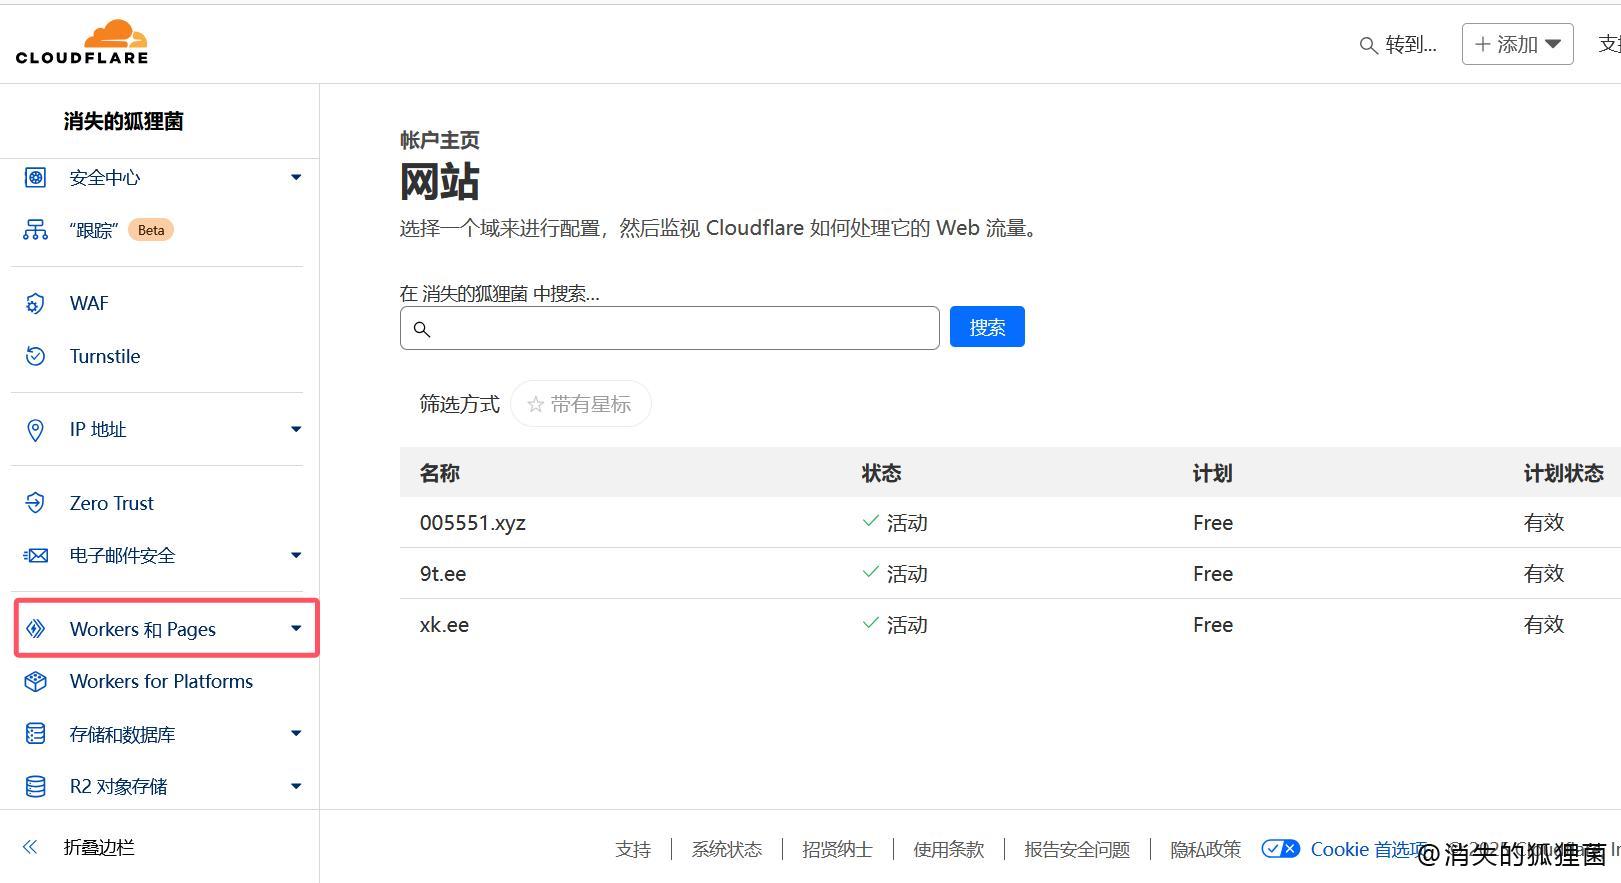Click the 计划状态 column header
Image resolution: width=1621 pixels, height=883 pixels.
tap(1563, 473)
